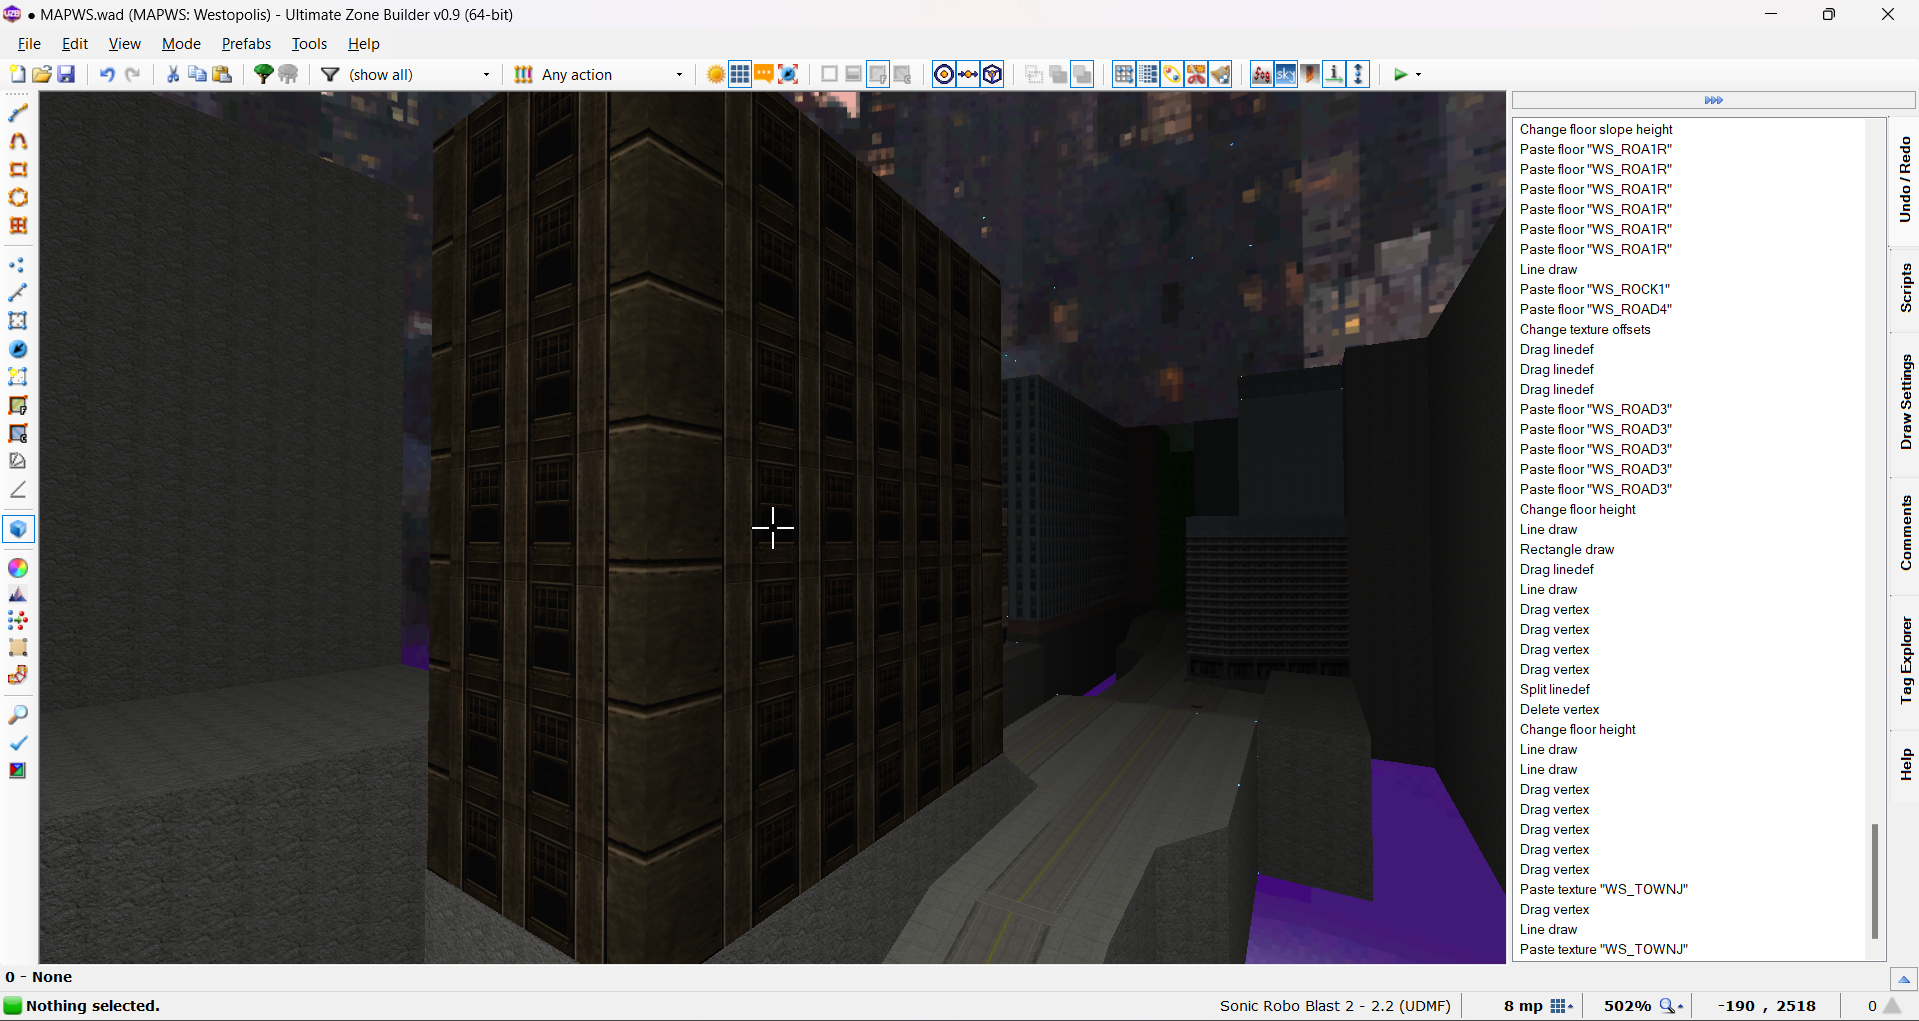Click the redo arrow icon
1919x1021 pixels.
pyautogui.click(x=132, y=74)
